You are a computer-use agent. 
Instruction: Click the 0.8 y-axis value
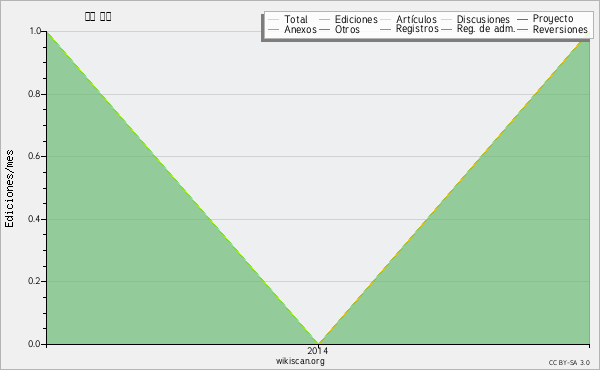click(x=34, y=94)
